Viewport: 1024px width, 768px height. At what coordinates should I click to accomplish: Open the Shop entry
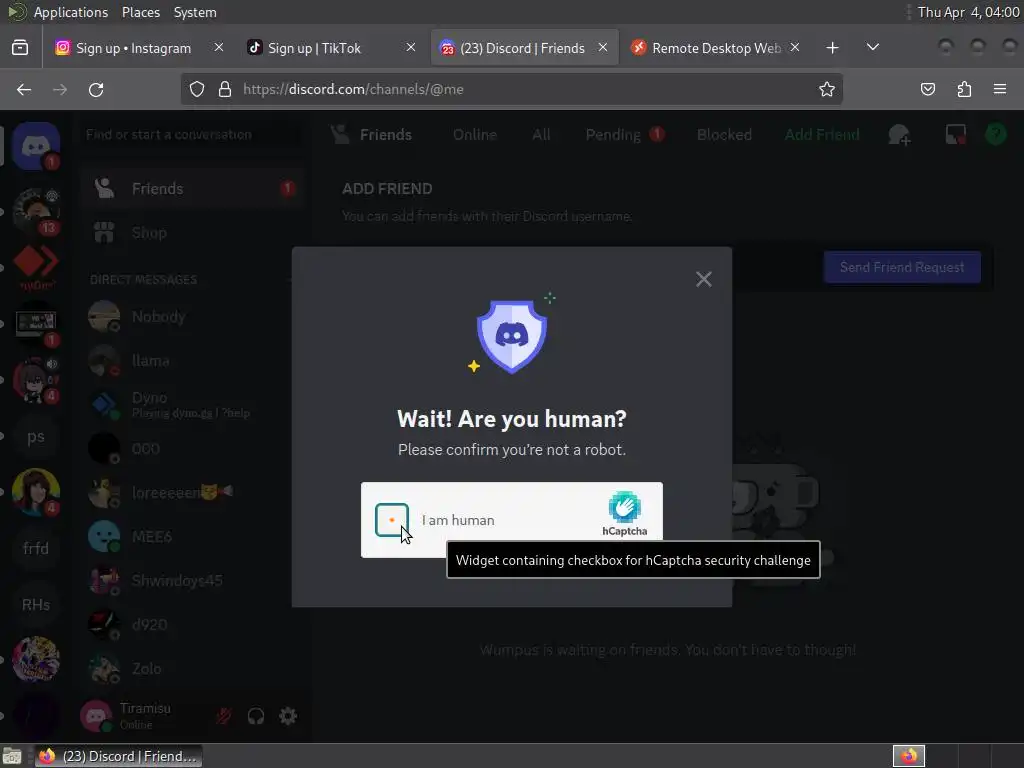pyautogui.click(x=193, y=232)
